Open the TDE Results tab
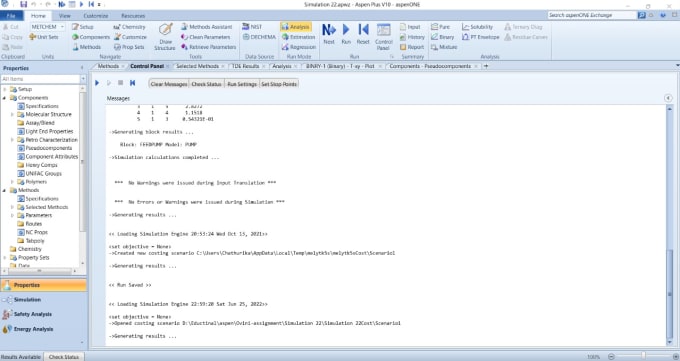Viewport: 680px width, 361px height. click(x=245, y=66)
